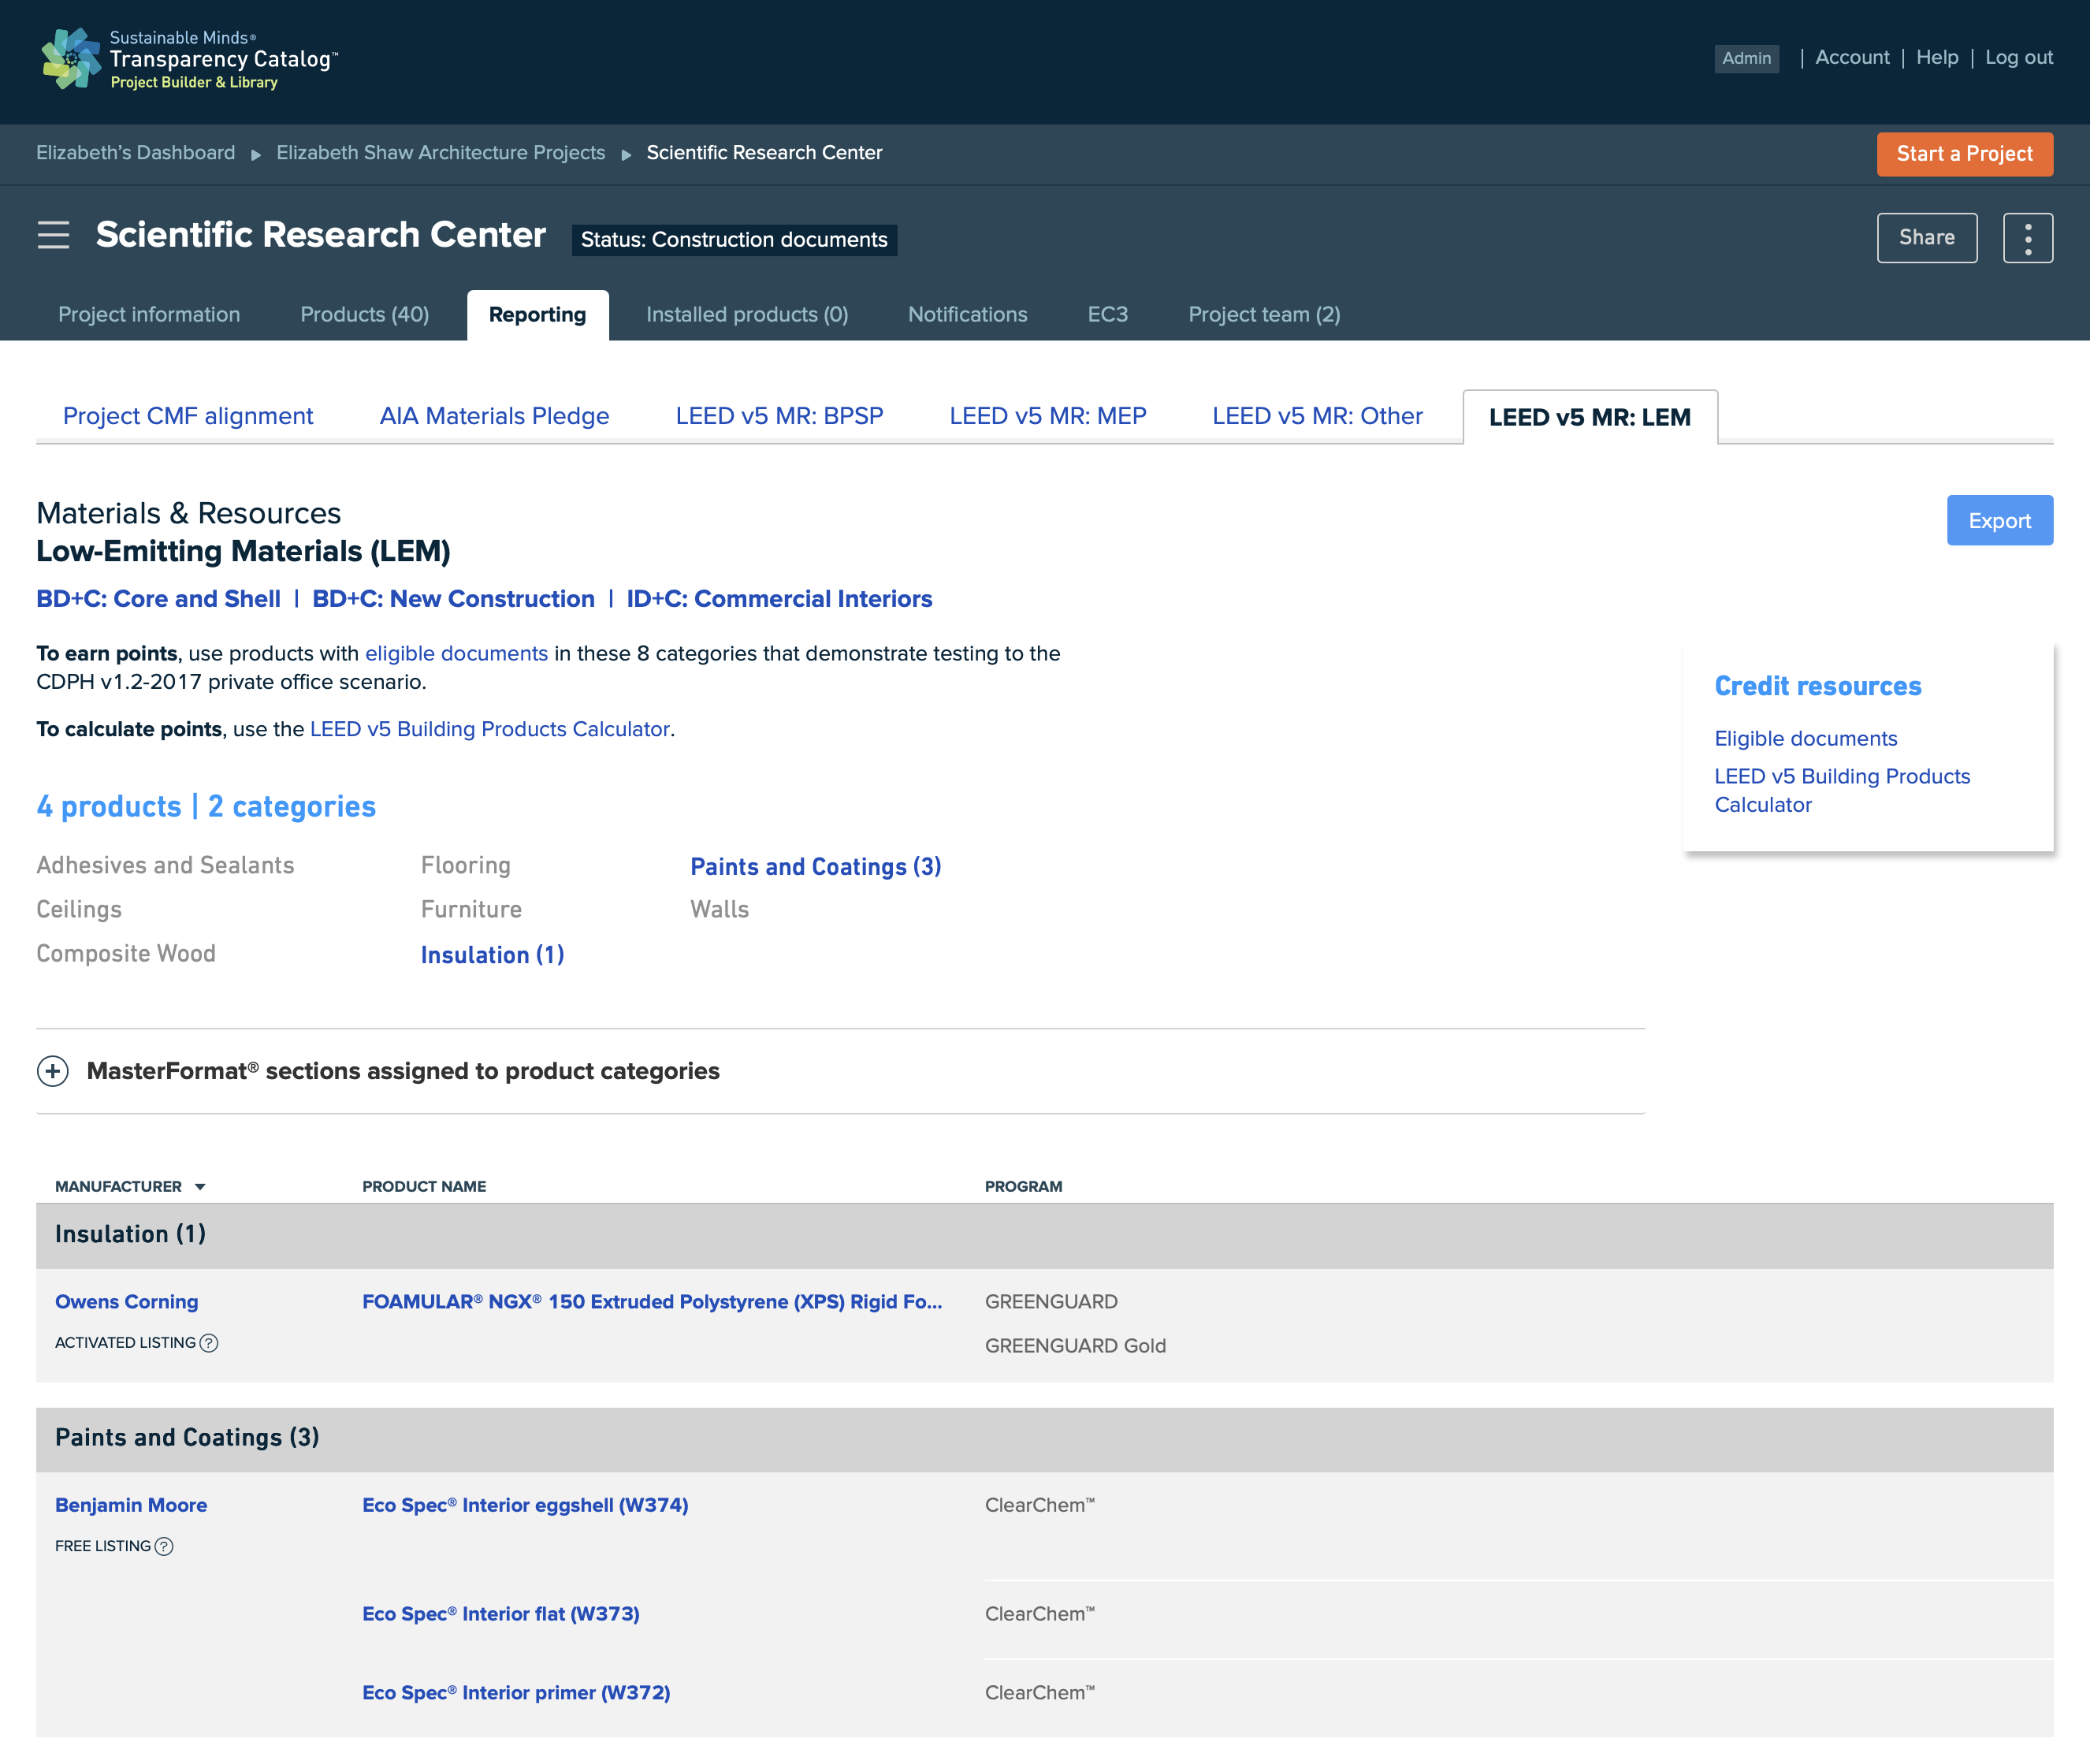Open ID+C: Commercial Interiors link
The image size is (2090, 1764).
pyautogui.click(x=779, y=599)
